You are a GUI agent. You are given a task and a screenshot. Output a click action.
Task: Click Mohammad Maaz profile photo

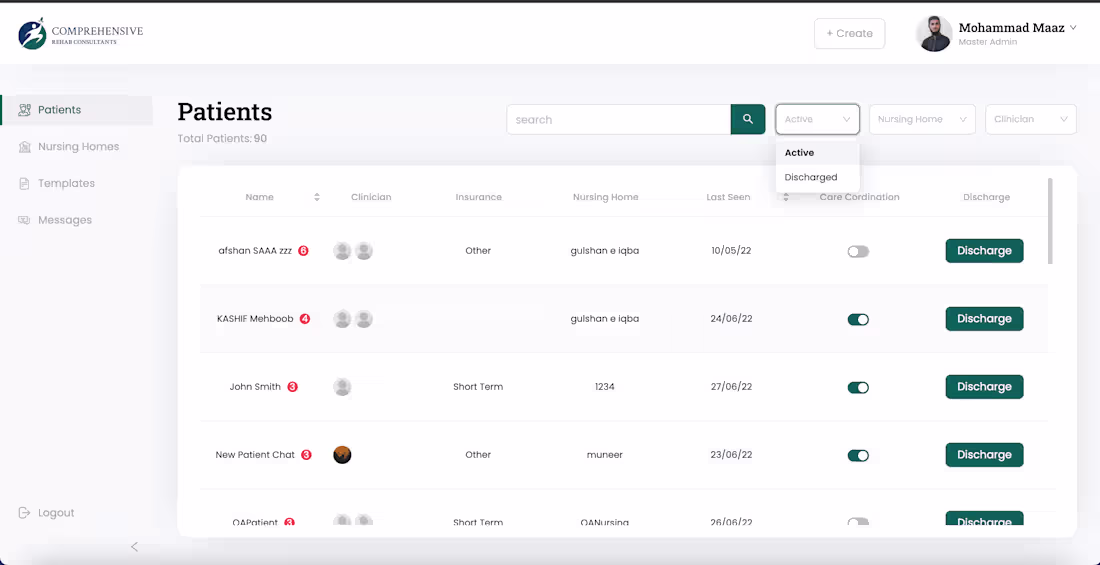tap(934, 34)
